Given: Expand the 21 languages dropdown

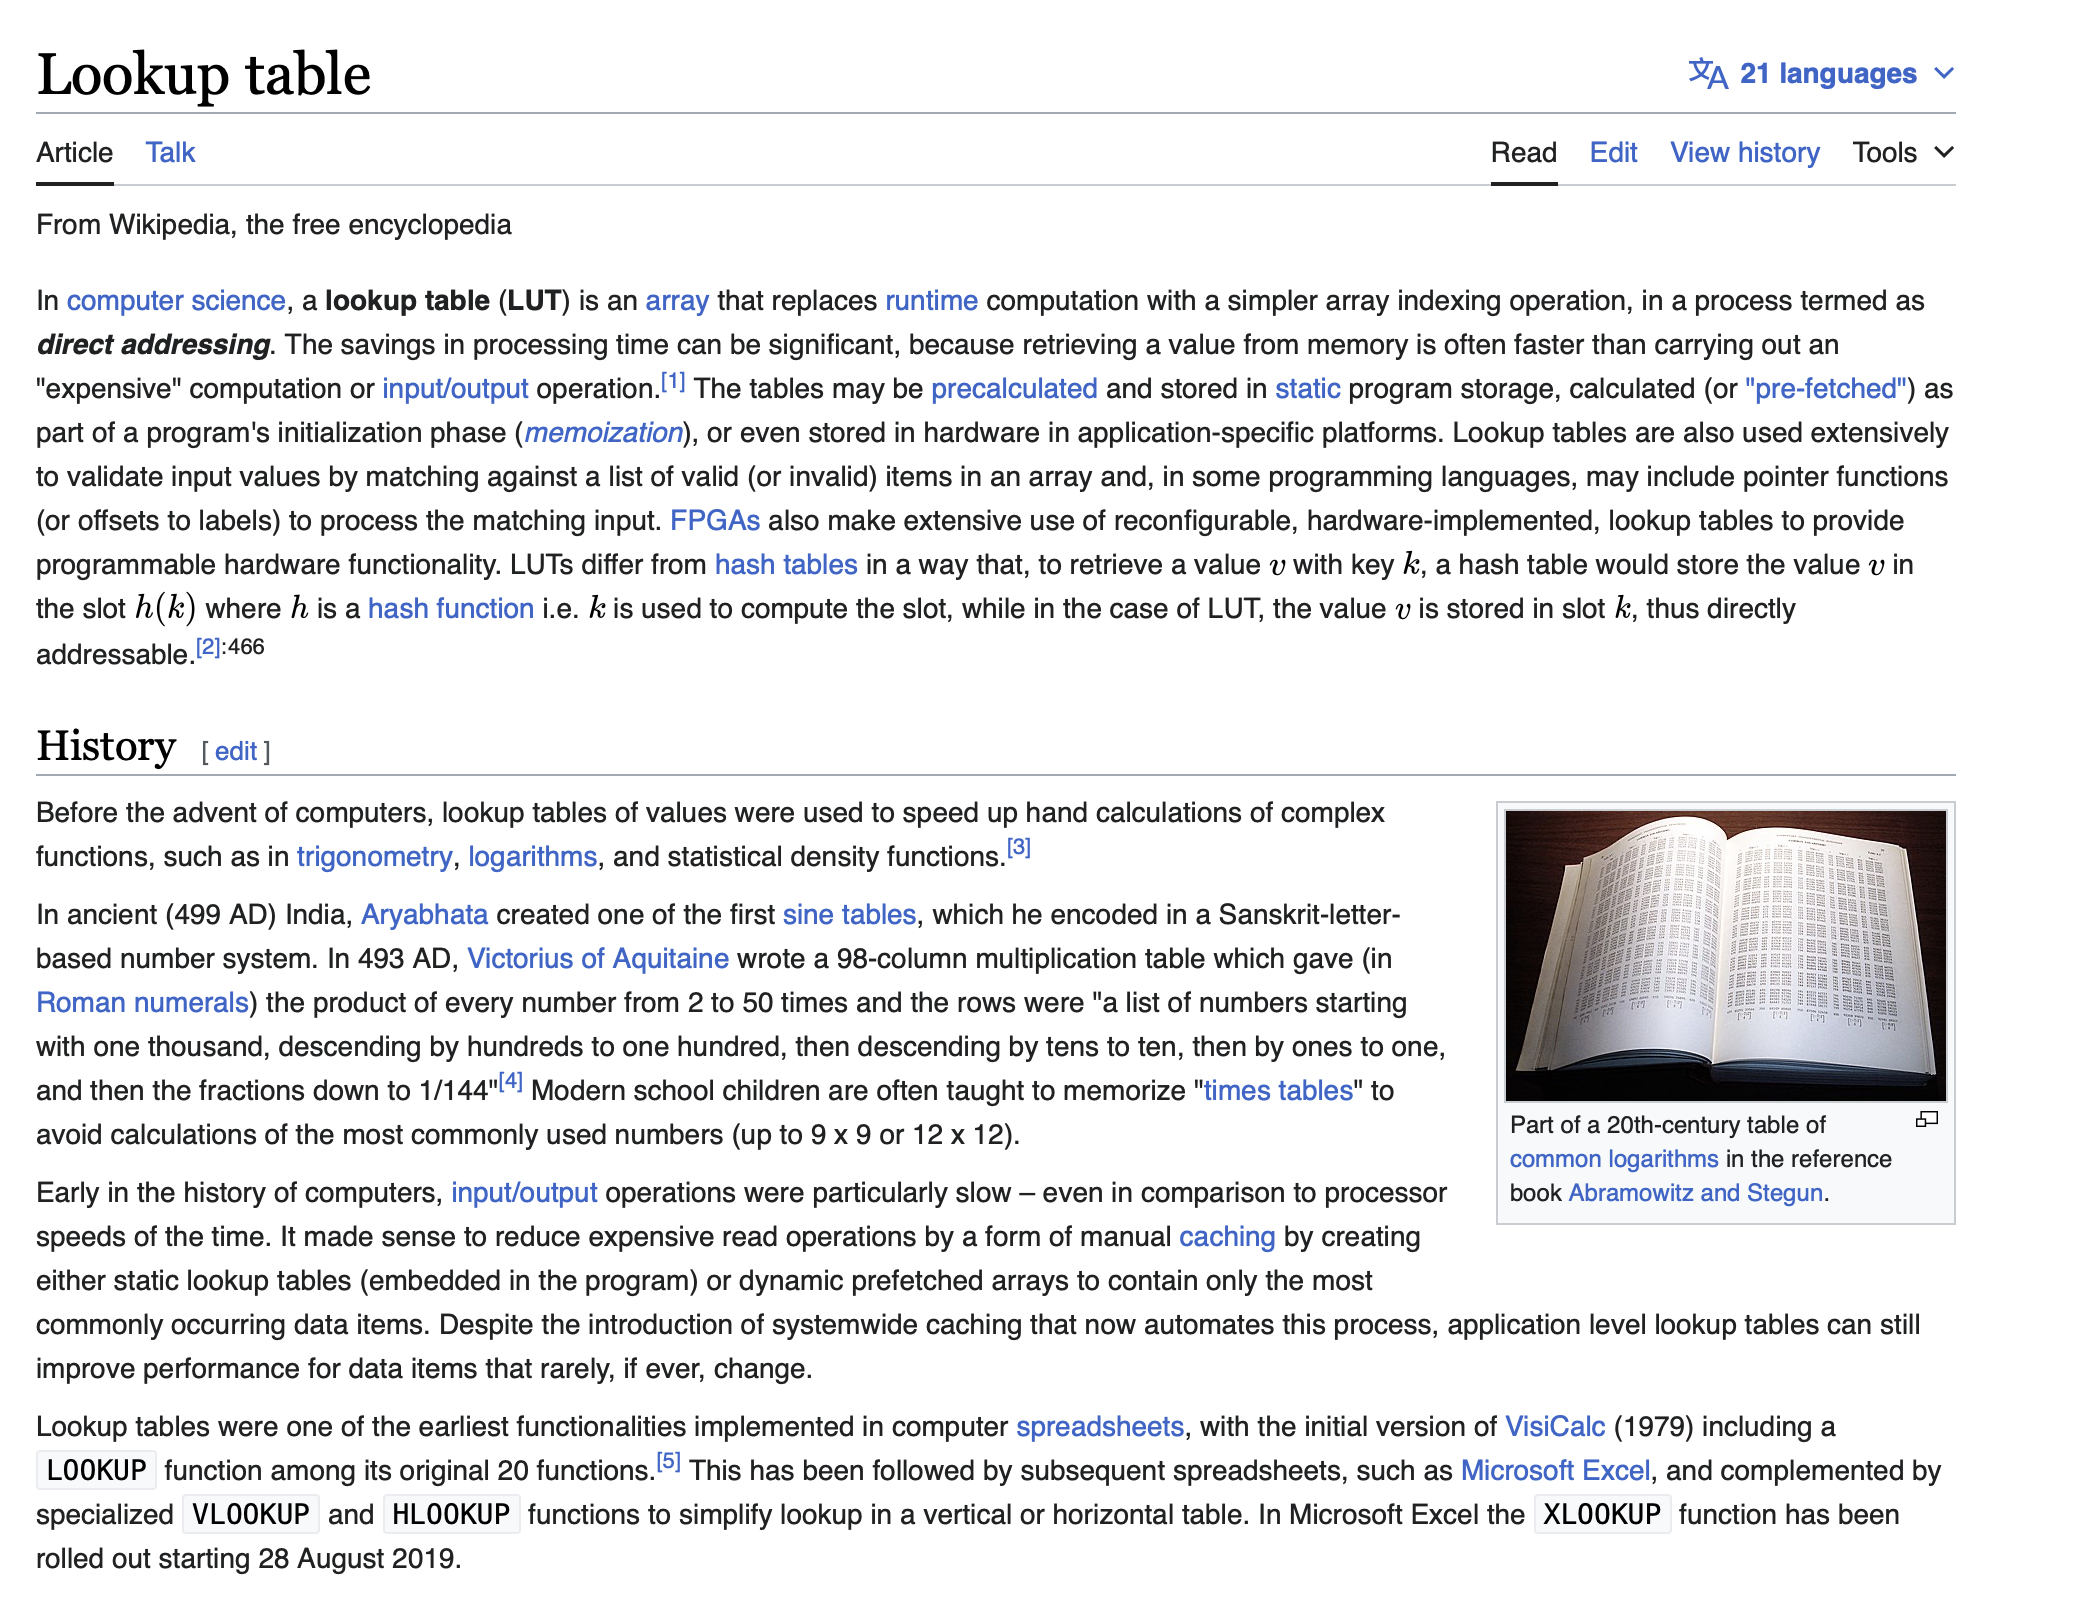Looking at the screenshot, I should click(x=1822, y=73).
